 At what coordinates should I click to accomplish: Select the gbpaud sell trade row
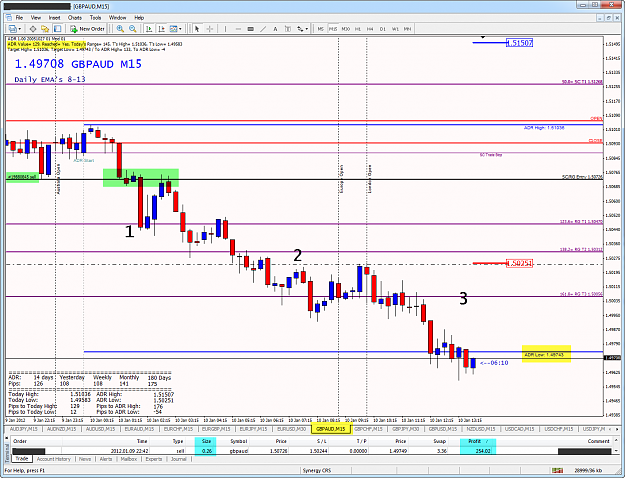pyautogui.click(x=311, y=451)
